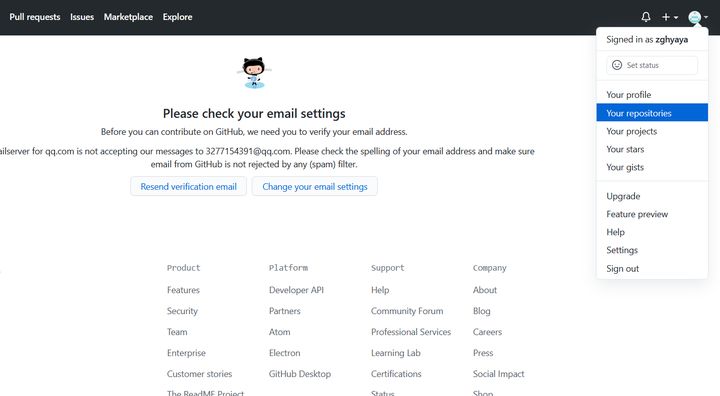This screenshot has width=720, height=396.
Task: Click Resend verification email button
Action: pyautogui.click(x=188, y=186)
